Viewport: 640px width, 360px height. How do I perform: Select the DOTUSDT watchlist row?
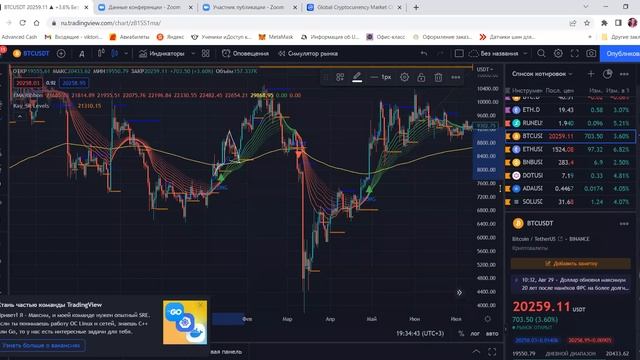point(570,176)
